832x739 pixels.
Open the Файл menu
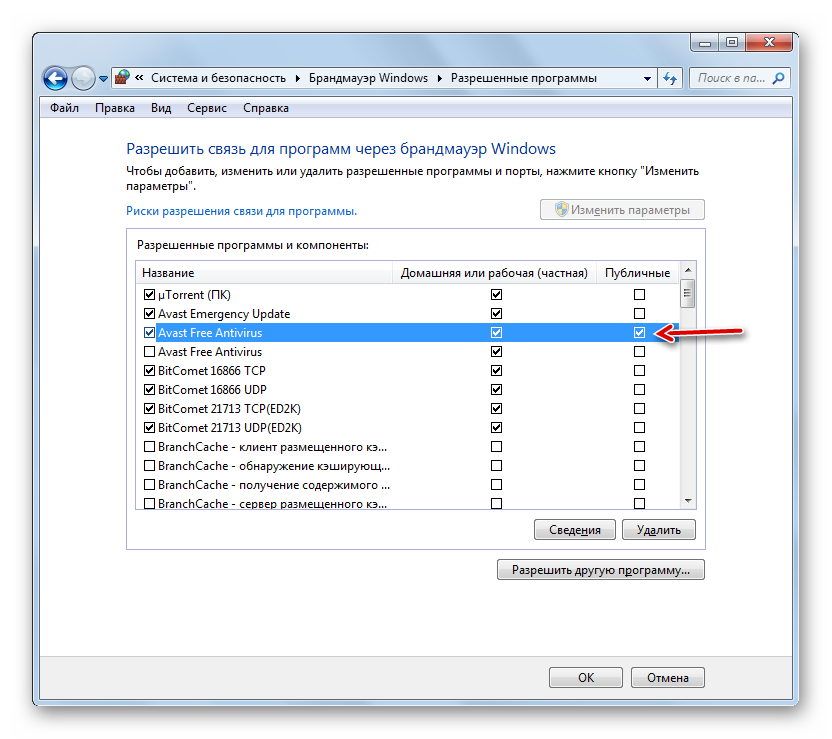coord(64,108)
